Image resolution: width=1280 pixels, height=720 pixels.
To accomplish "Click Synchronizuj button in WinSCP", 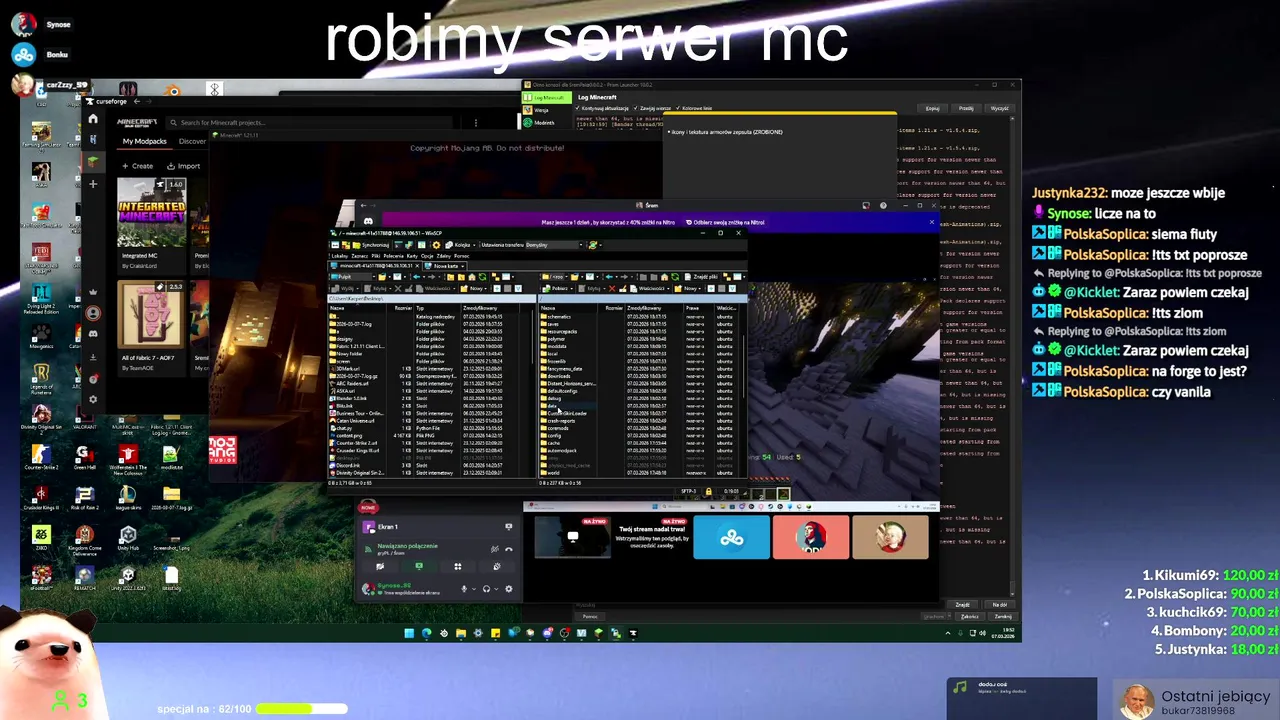I will (x=371, y=245).
